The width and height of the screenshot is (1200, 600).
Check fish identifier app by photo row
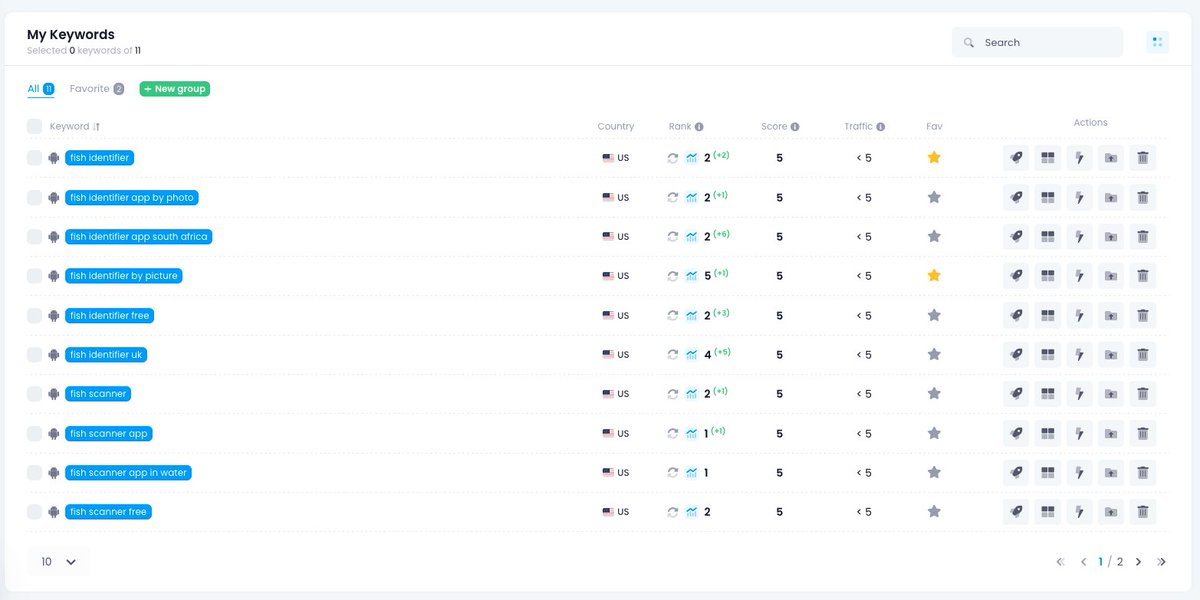click(x=35, y=197)
